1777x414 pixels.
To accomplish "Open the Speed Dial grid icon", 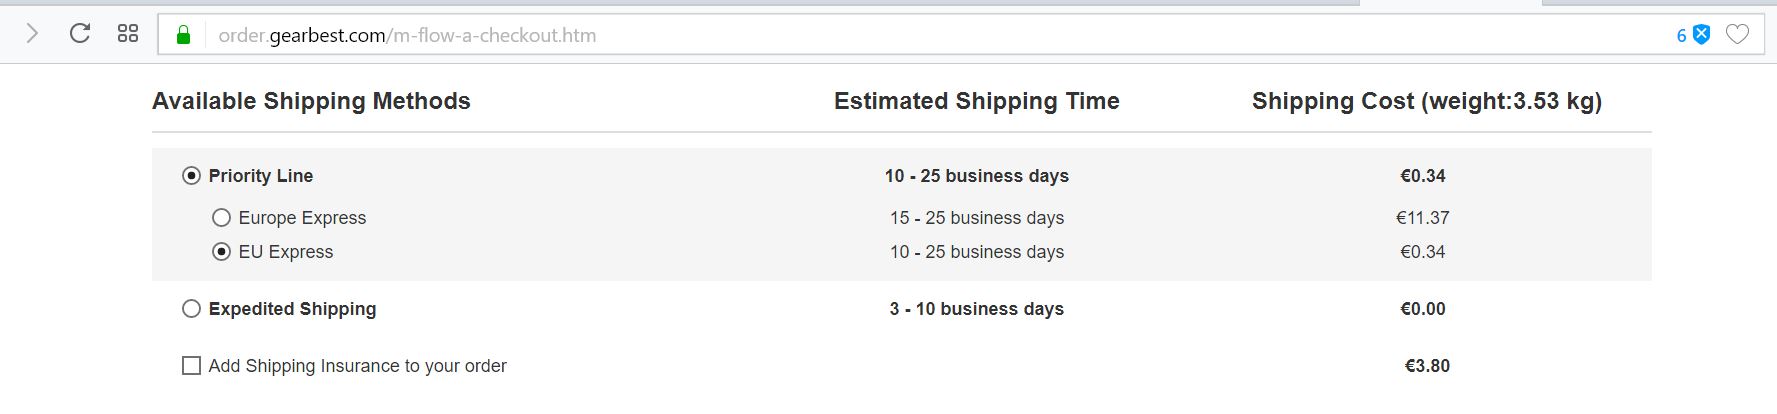I will click(x=128, y=34).
